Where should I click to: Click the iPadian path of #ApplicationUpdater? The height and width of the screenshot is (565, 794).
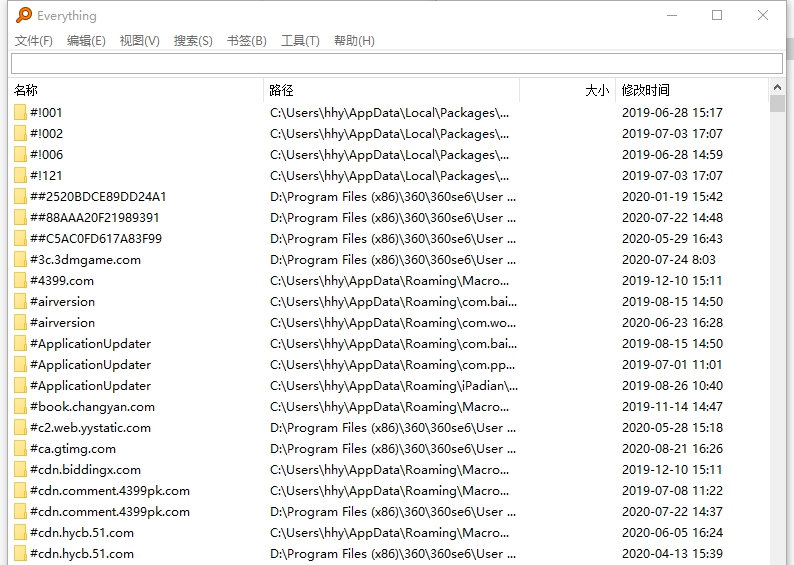[394, 386]
